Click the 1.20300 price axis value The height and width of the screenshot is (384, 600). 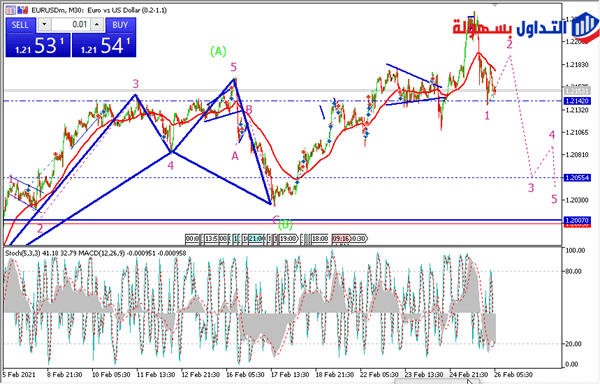pos(577,200)
